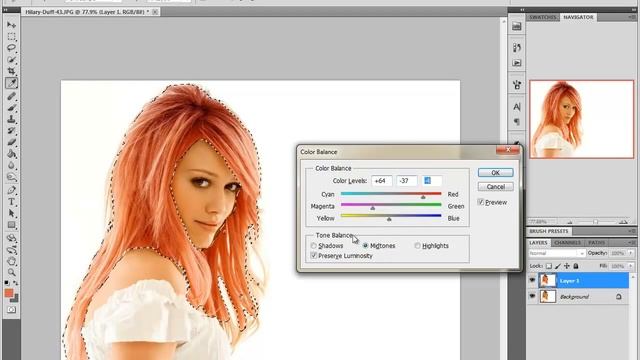Click the Magenta-Green slider handle

[x=373, y=208]
